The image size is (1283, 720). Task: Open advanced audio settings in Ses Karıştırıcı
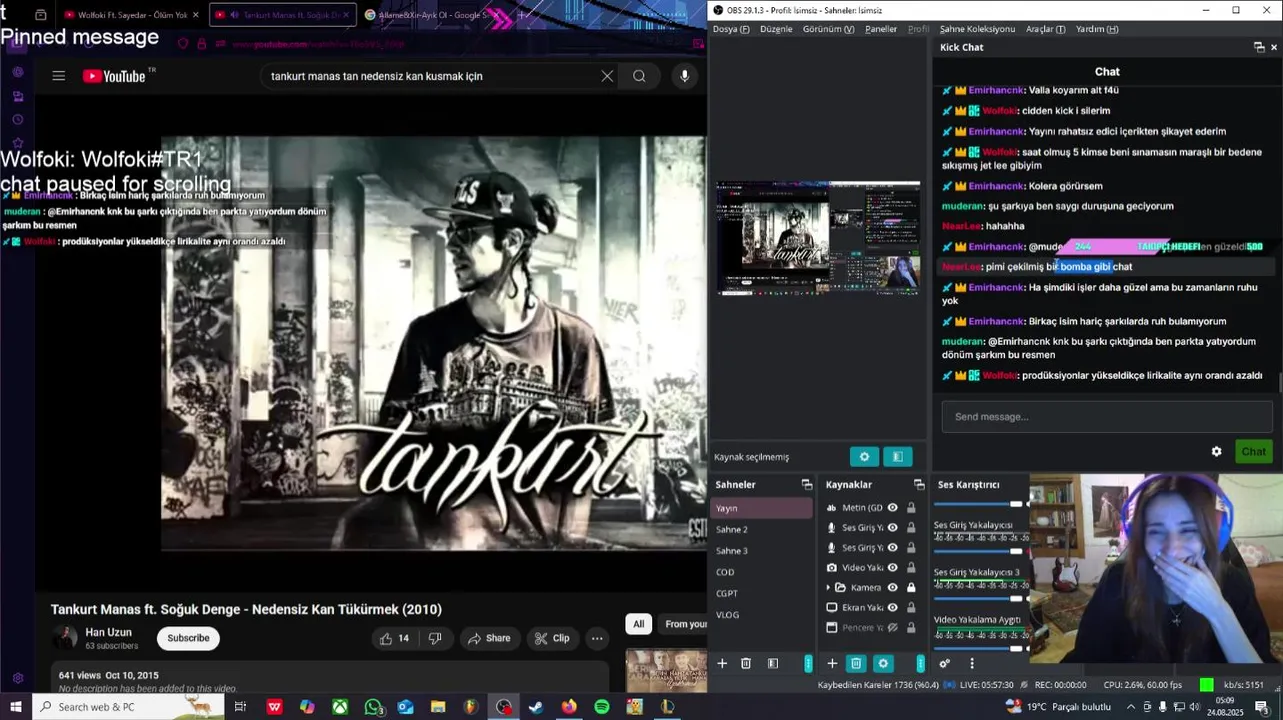[945, 663]
